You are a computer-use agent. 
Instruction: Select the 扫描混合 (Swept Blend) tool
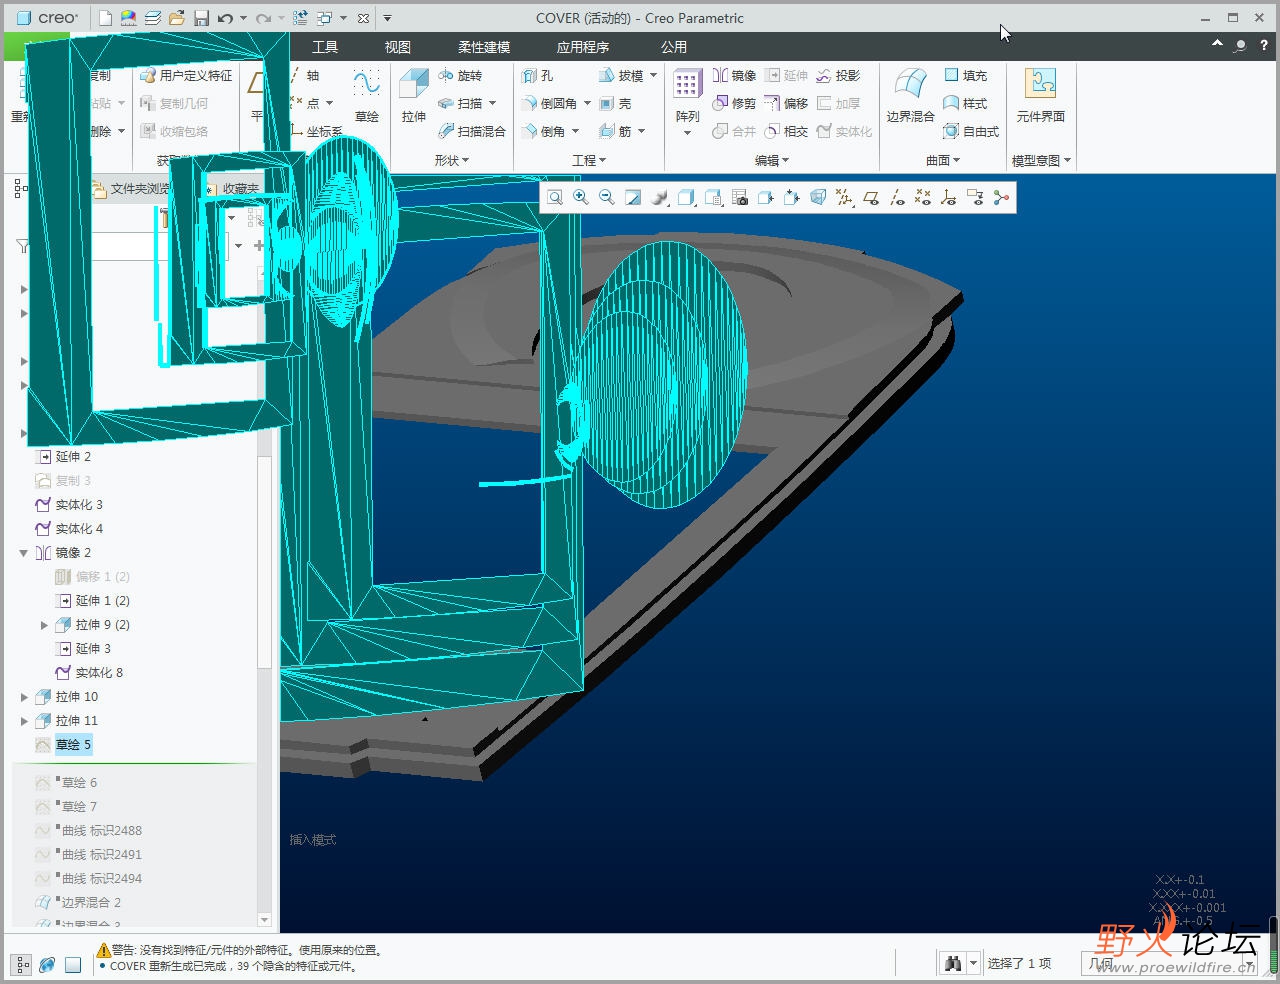pos(472,131)
